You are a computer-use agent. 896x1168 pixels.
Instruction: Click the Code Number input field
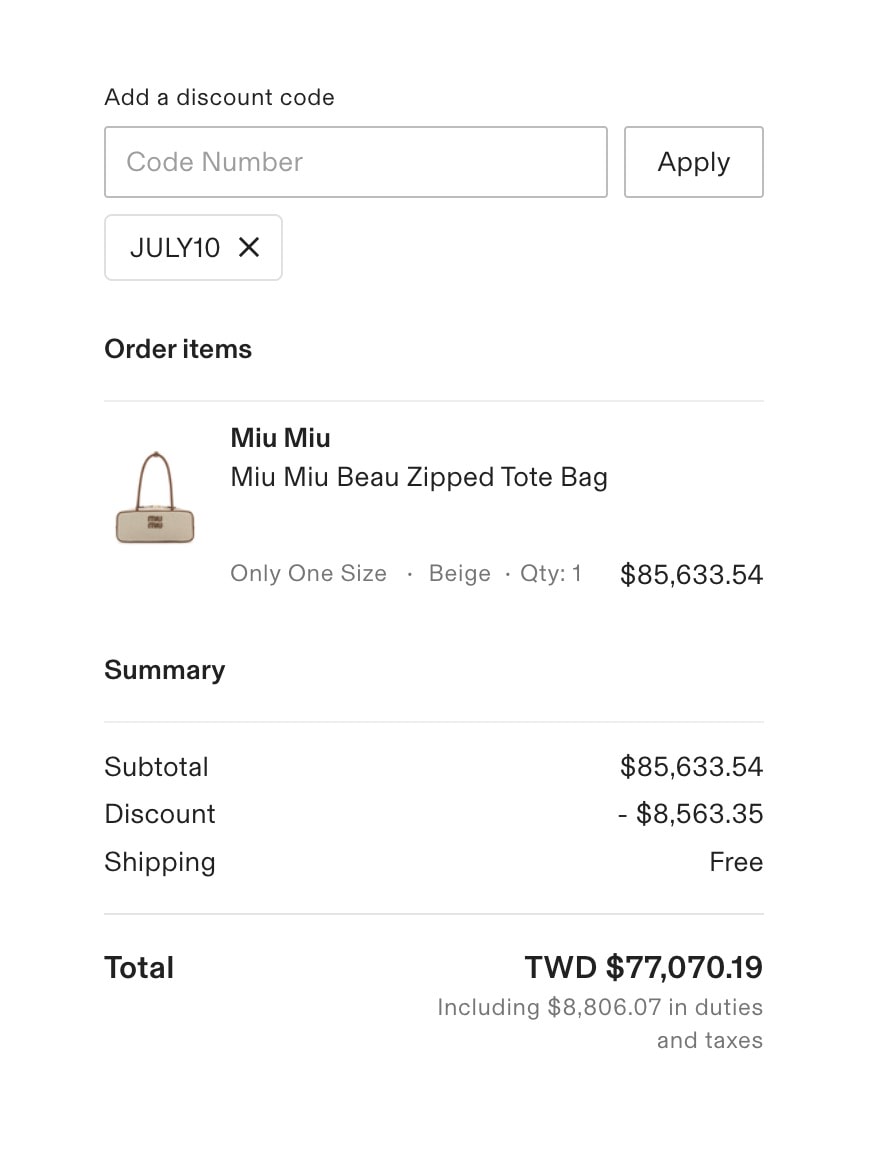click(x=356, y=162)
